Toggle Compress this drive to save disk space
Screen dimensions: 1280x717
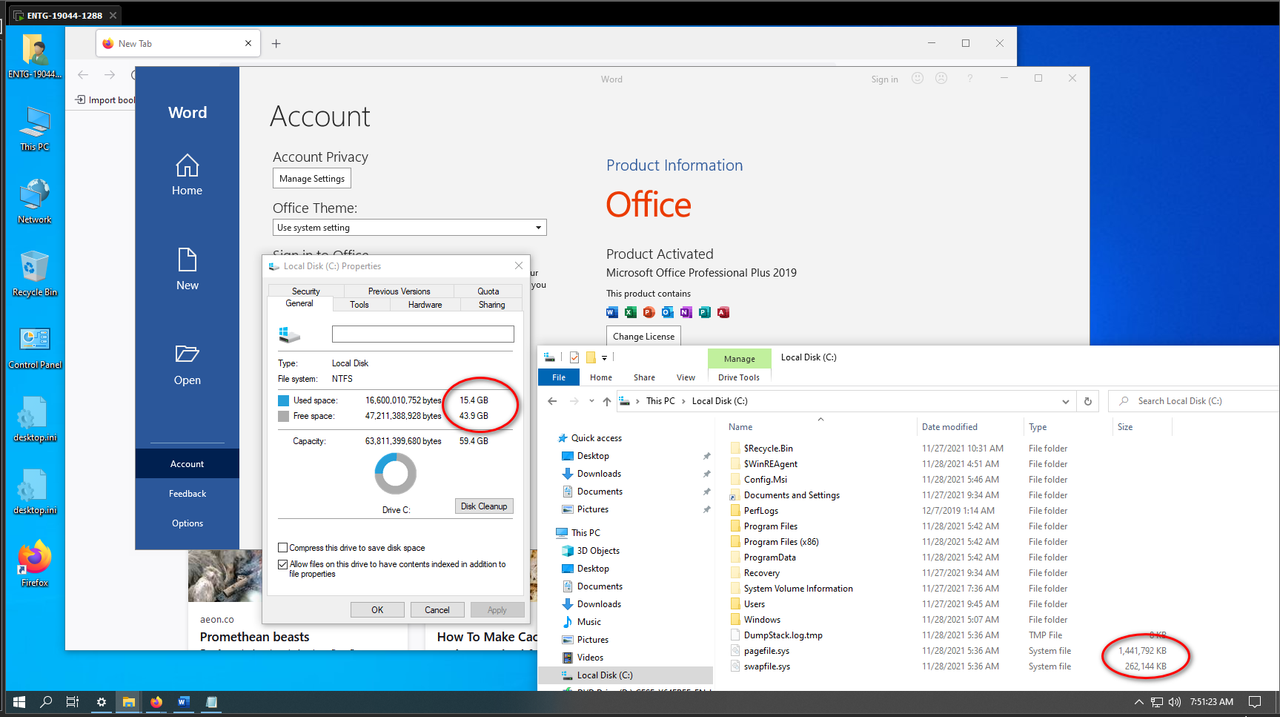point(283,548)
